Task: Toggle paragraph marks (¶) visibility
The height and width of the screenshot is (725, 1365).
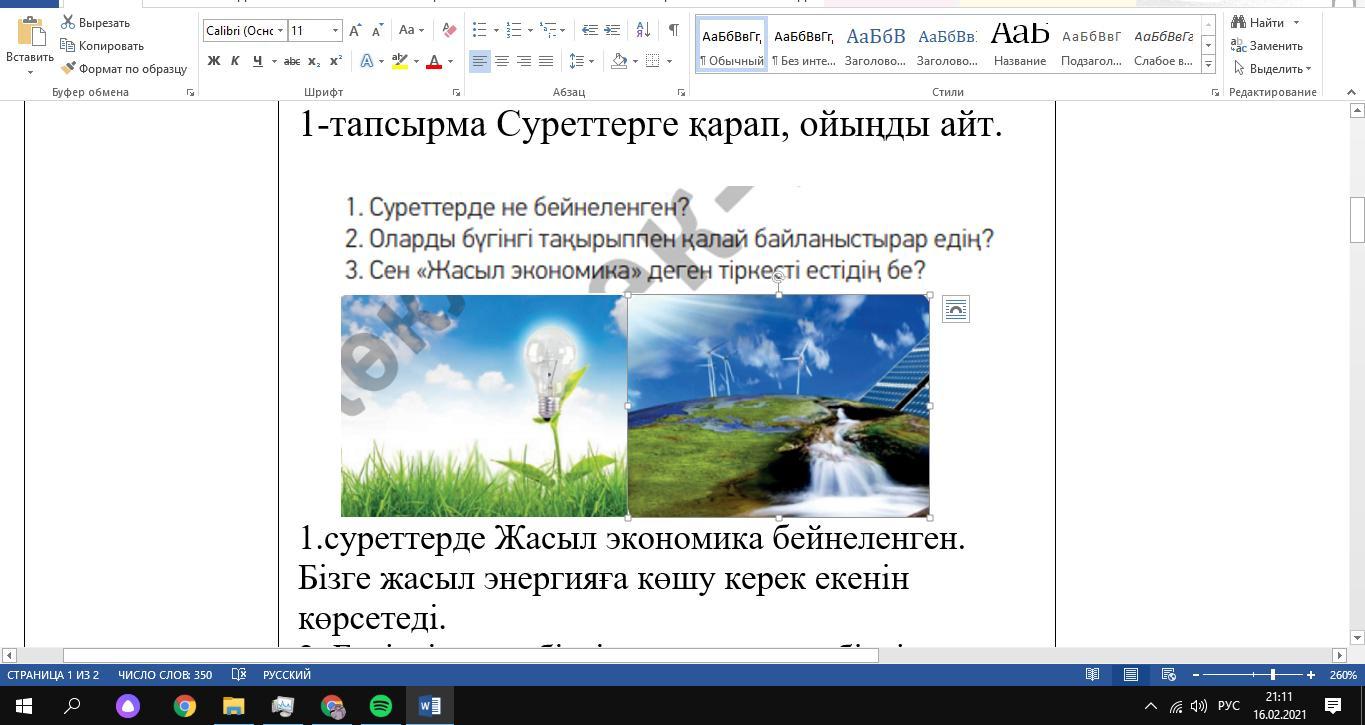Action: 674,30
